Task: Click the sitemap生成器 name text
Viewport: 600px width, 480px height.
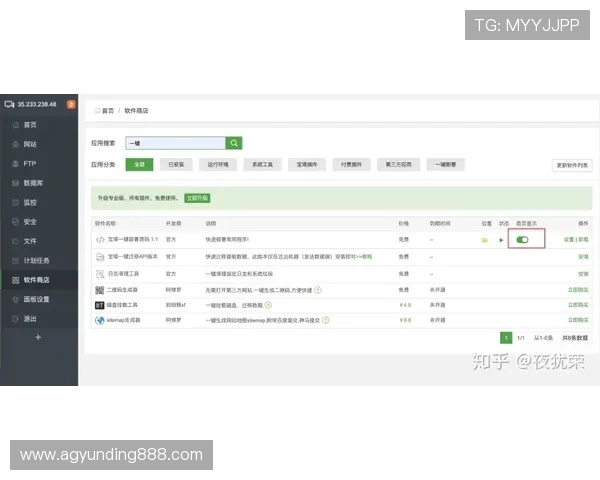Action: [123, 320]
